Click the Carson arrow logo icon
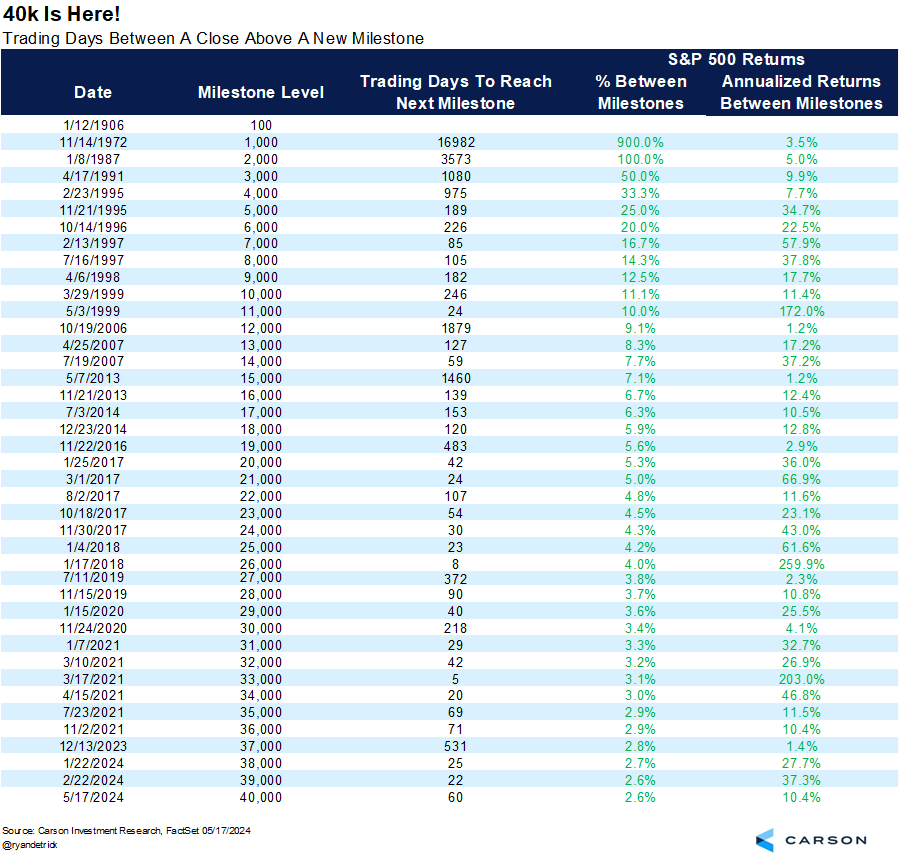 765,840
